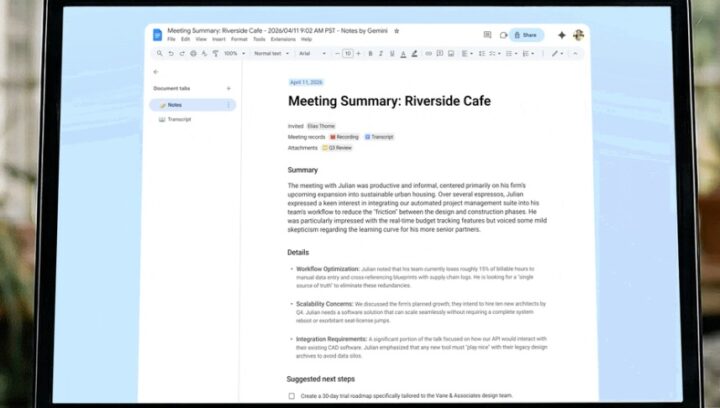Image resolution: width=720 pixels, height=408 pixels.
Task: Open Notes tab options menu
Action: point(228,105)
